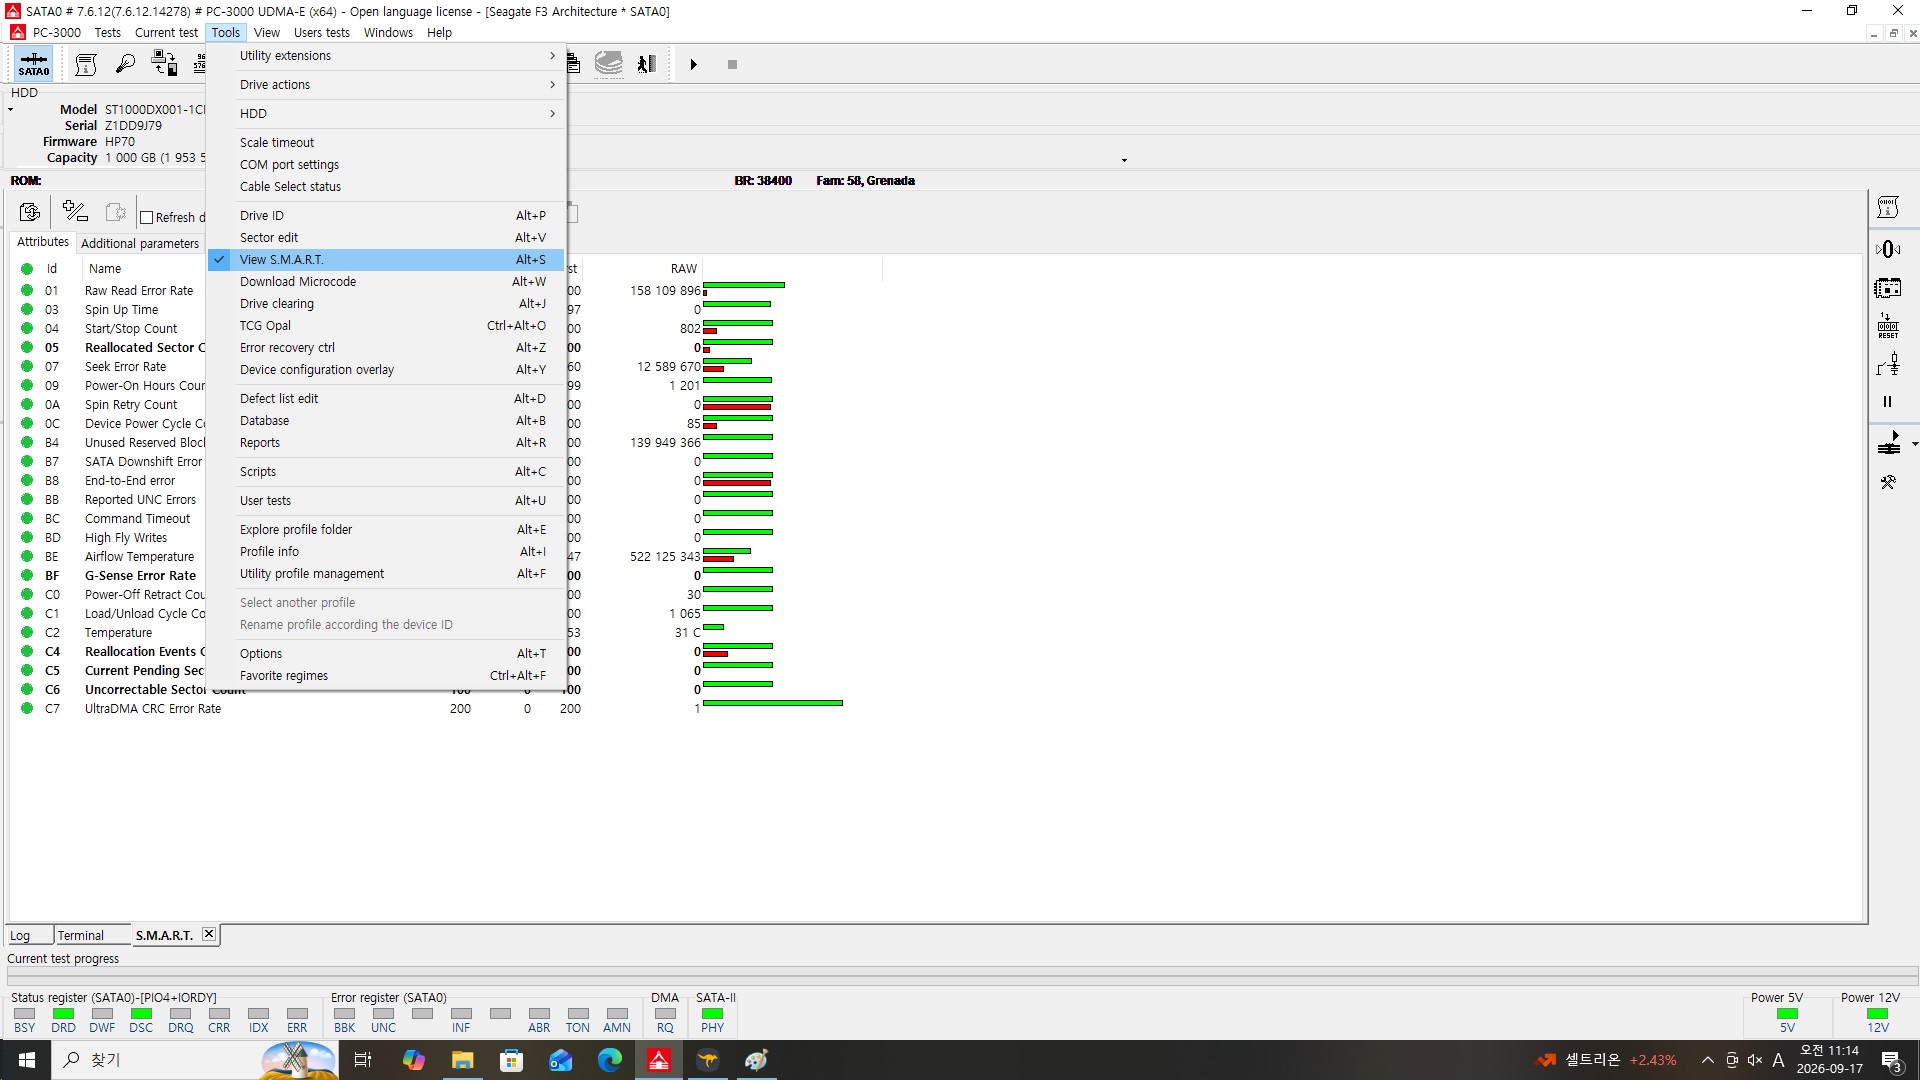Image resolution: width=1920 pixels, height=1080 pixels.
Task: Open the small dropdown arrow below toolbar
Action: click(1124, 160)
